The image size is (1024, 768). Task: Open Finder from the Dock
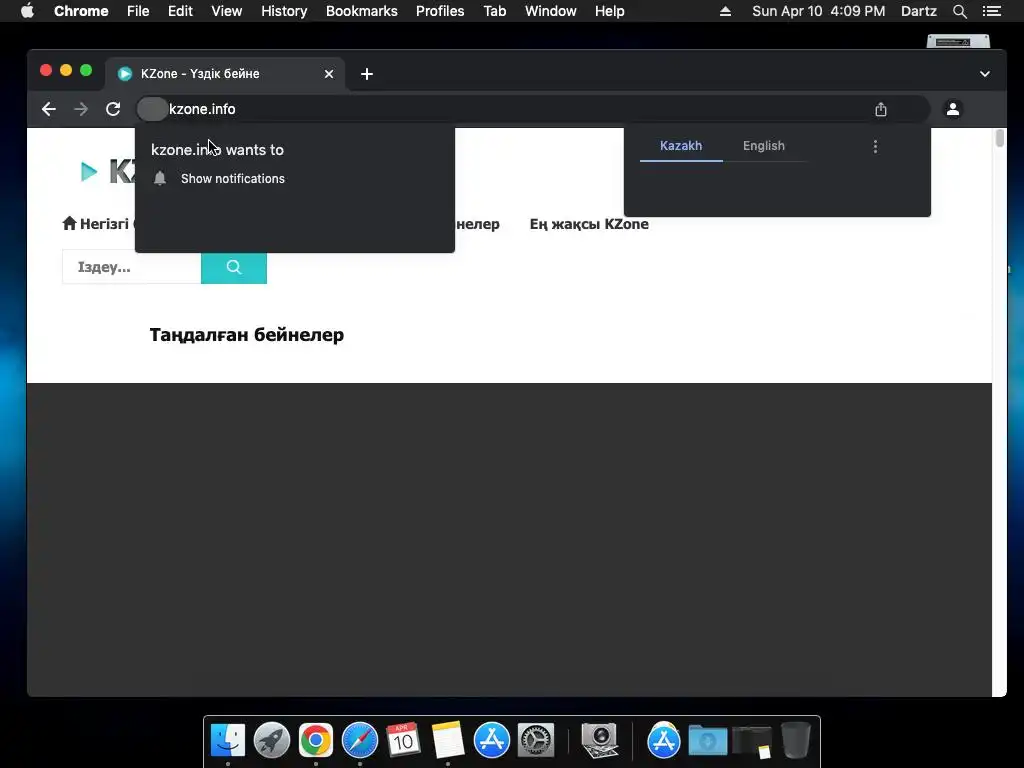click(x=228, y=740)
